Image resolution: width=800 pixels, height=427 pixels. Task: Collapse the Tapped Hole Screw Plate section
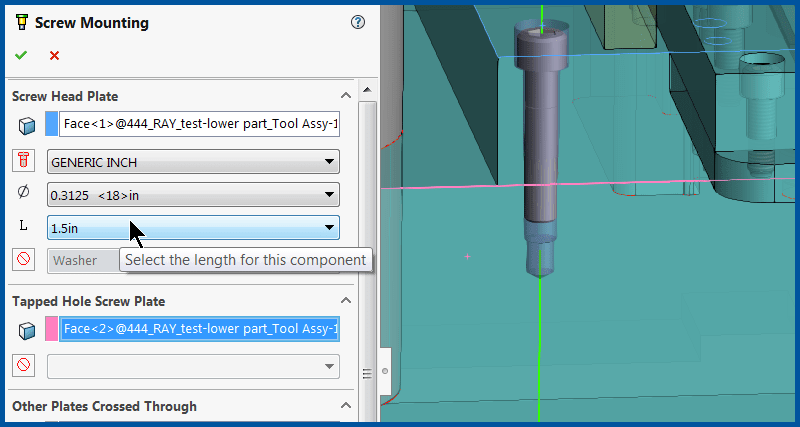click(x=346, y=301)
